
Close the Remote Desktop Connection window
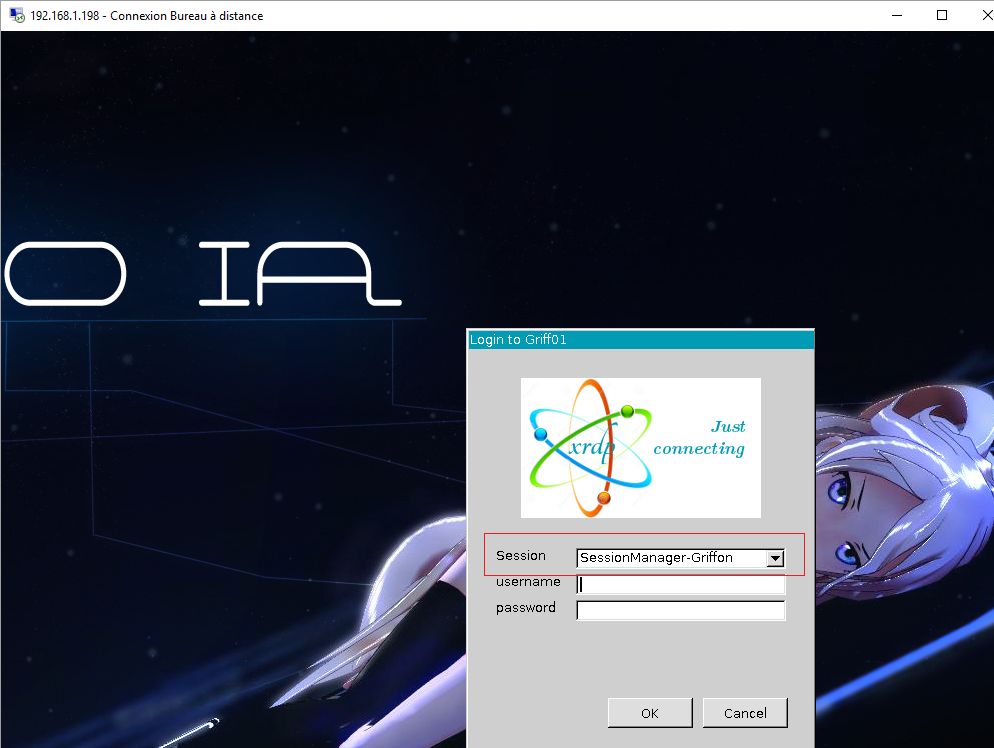(986, 15)
